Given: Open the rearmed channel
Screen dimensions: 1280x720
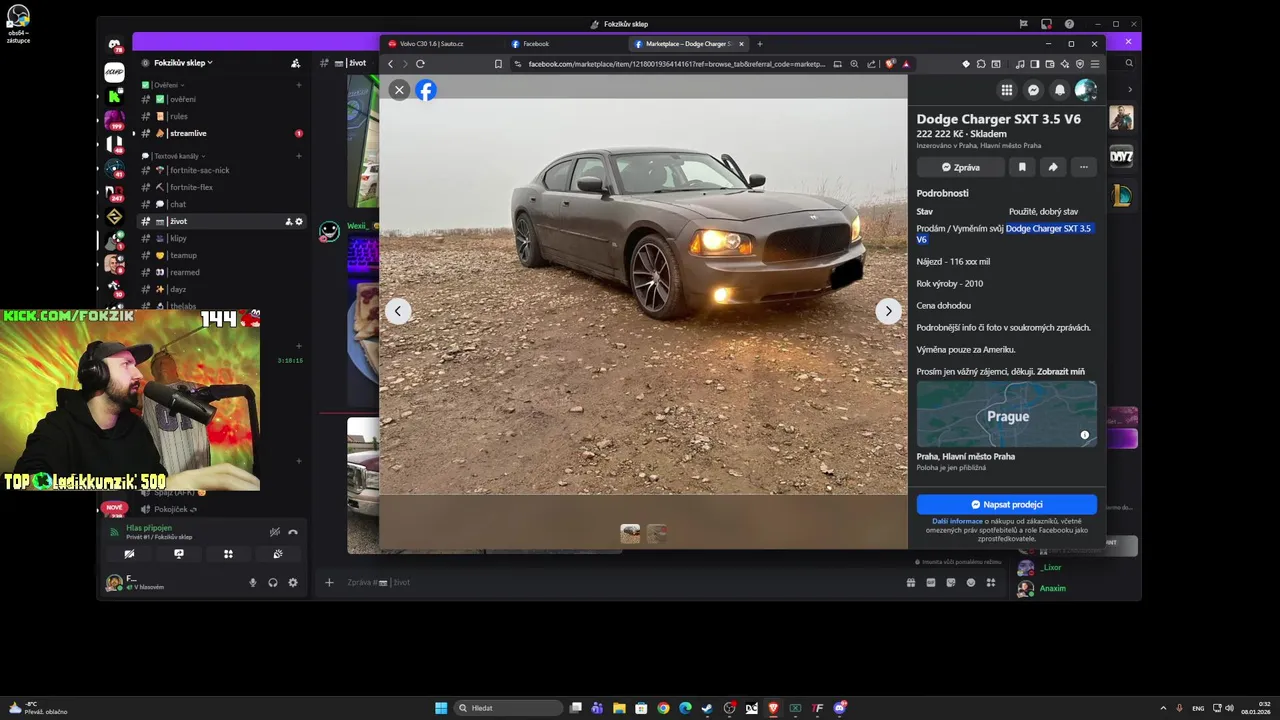Looking at the screenshot, I should (x=221, y=272).
